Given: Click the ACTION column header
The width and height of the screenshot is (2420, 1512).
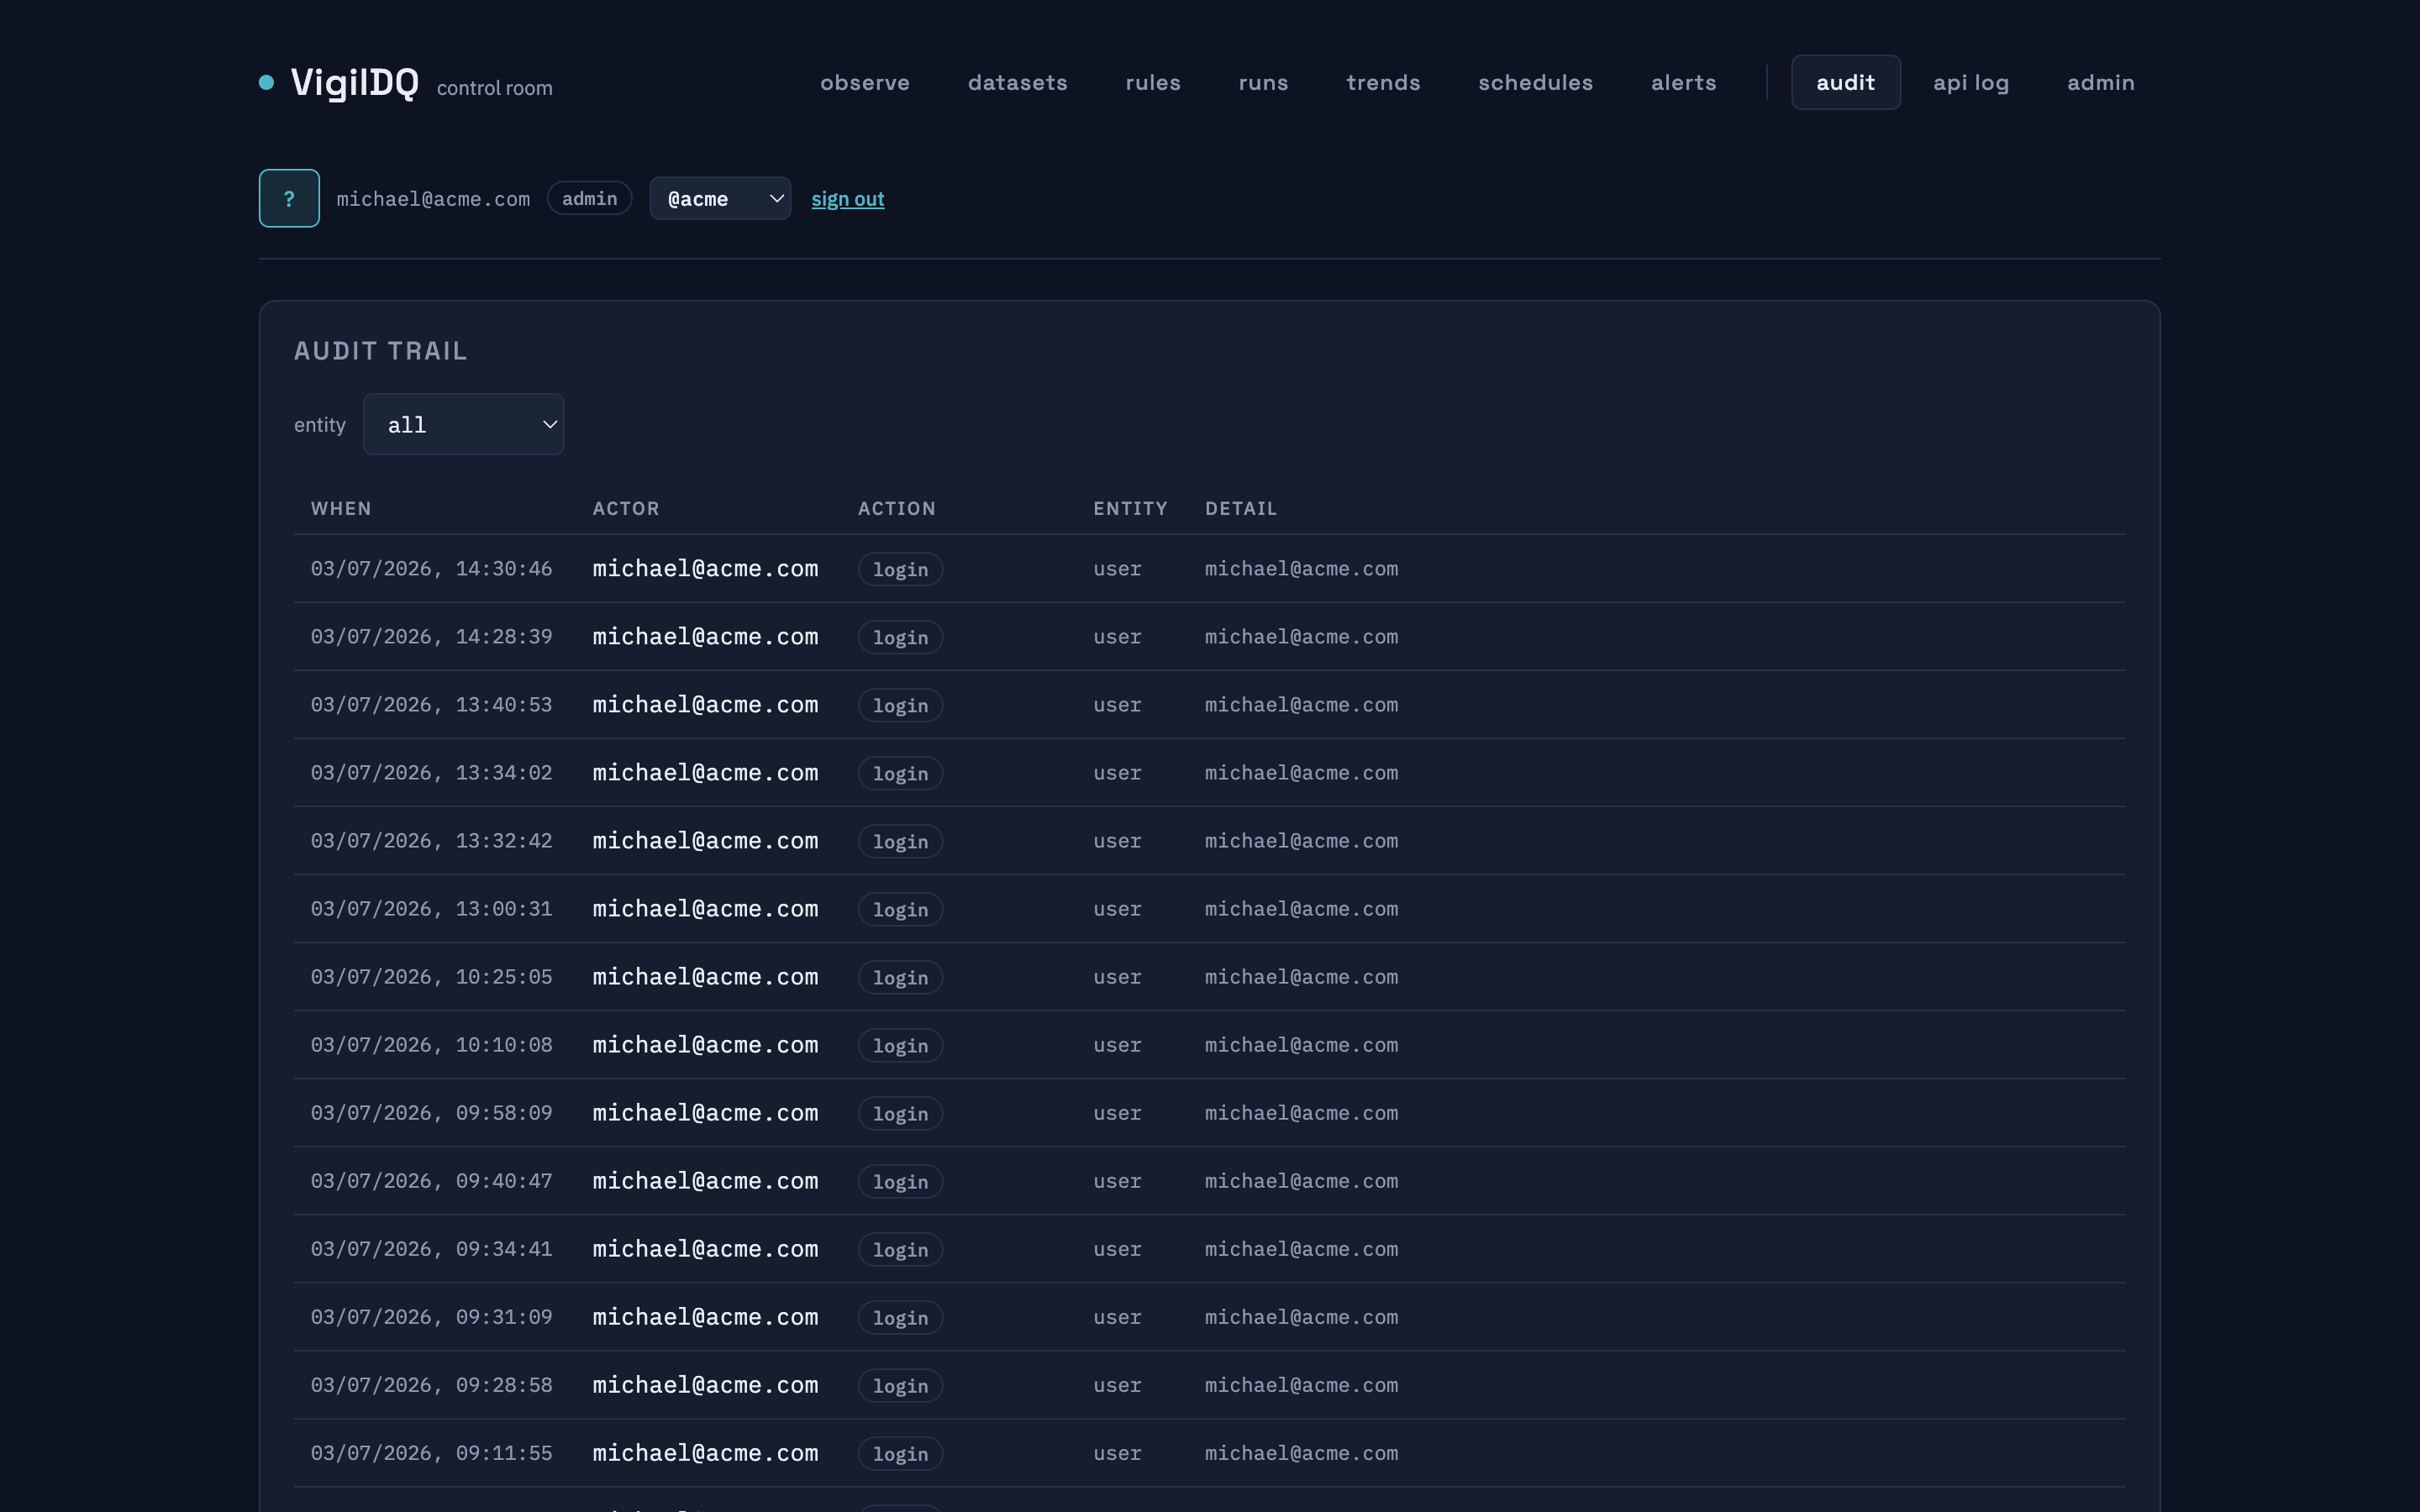Looking at the screenshot, I should click(896, 508).
